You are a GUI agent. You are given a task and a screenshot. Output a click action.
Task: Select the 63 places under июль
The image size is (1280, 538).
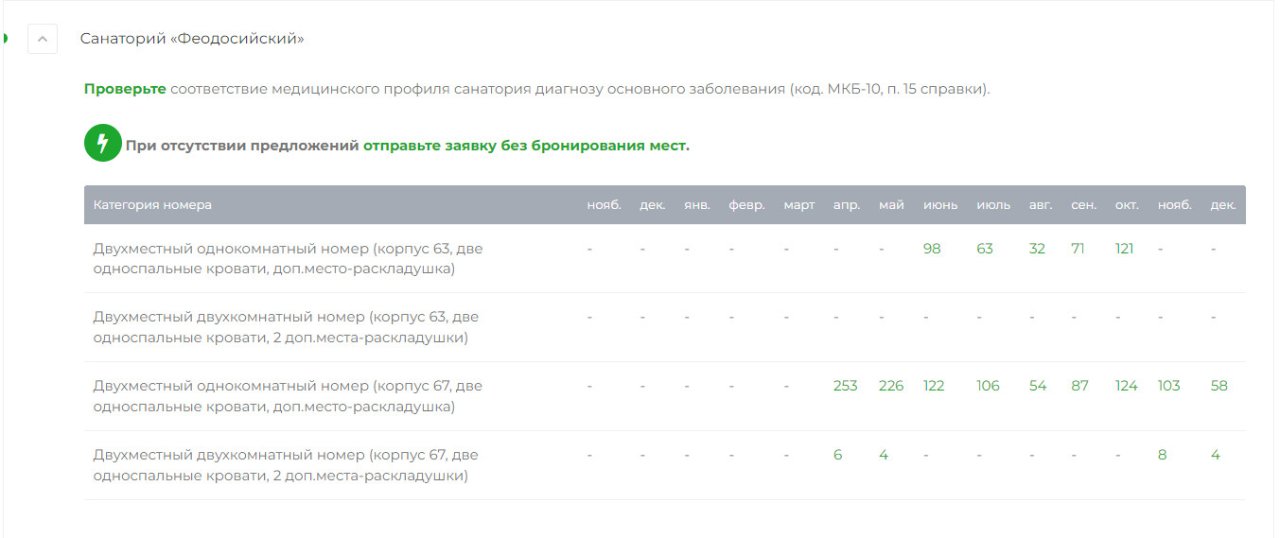(985, 249)
